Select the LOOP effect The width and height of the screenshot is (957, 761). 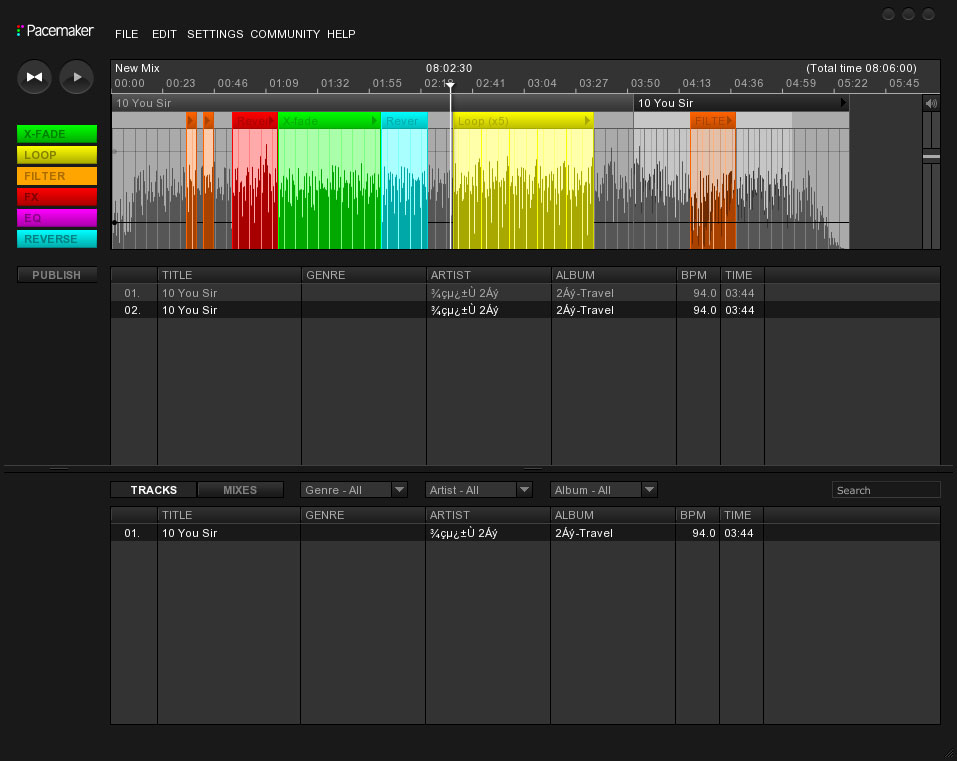tap(57, 155)
